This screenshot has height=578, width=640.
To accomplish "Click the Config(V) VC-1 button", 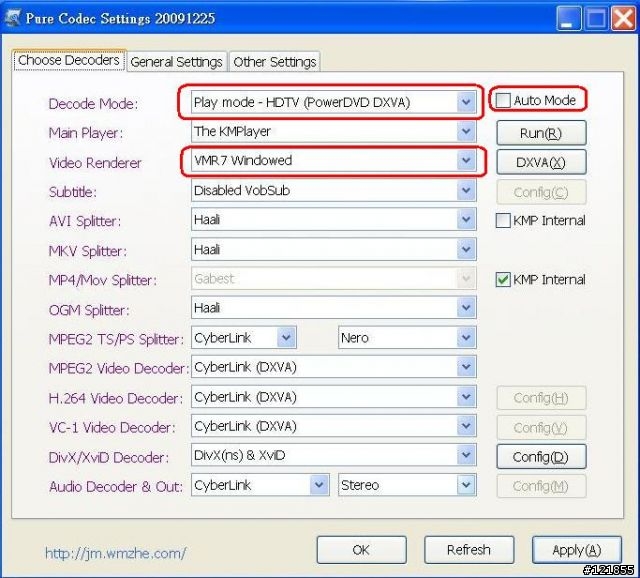I will [541, 427].
